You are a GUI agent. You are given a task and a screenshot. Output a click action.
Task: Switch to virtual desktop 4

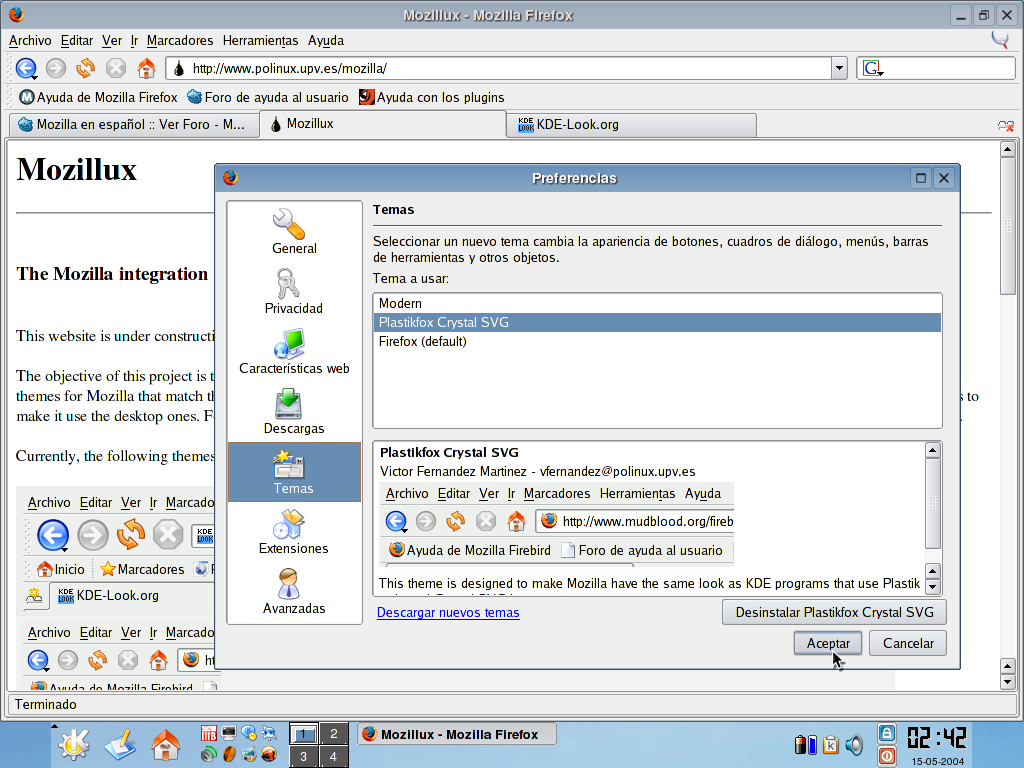click(333, 756)
